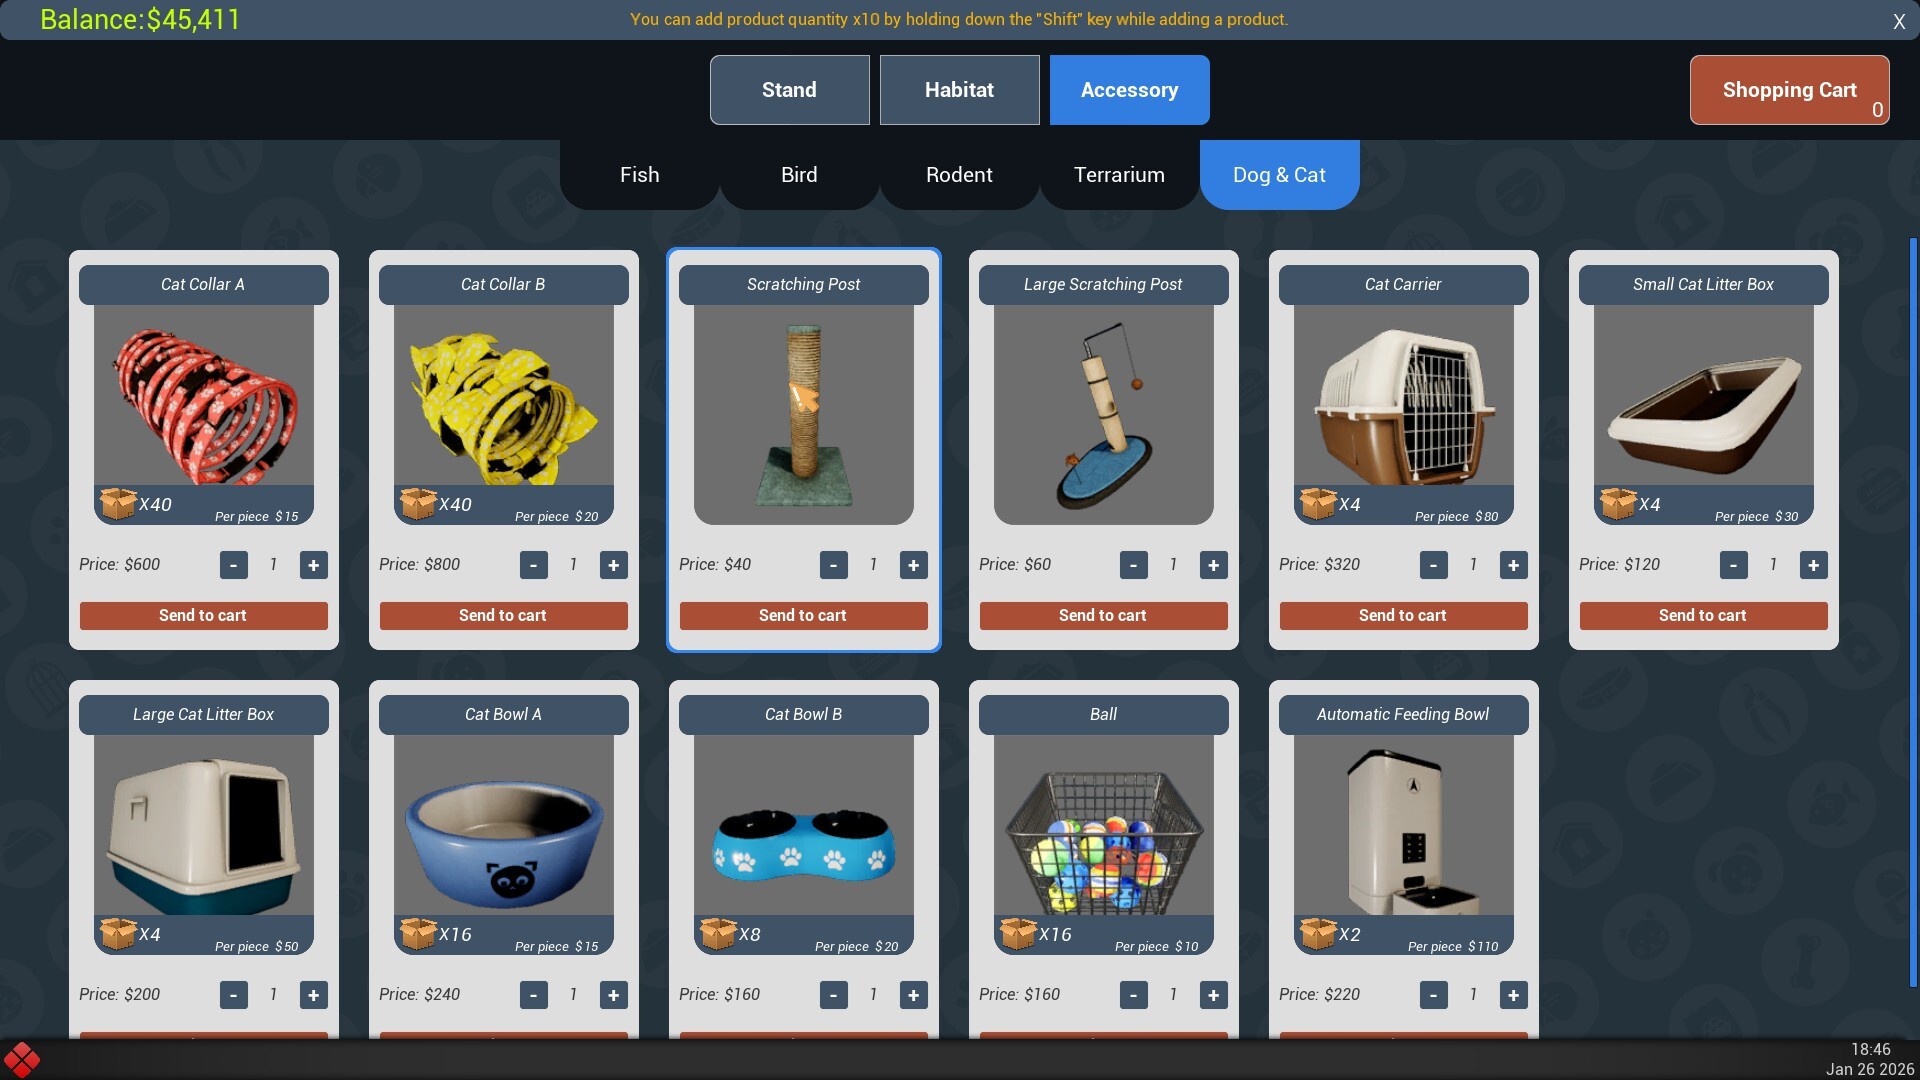
Task: Send the Scratching Post to cart
Action: 803,615
